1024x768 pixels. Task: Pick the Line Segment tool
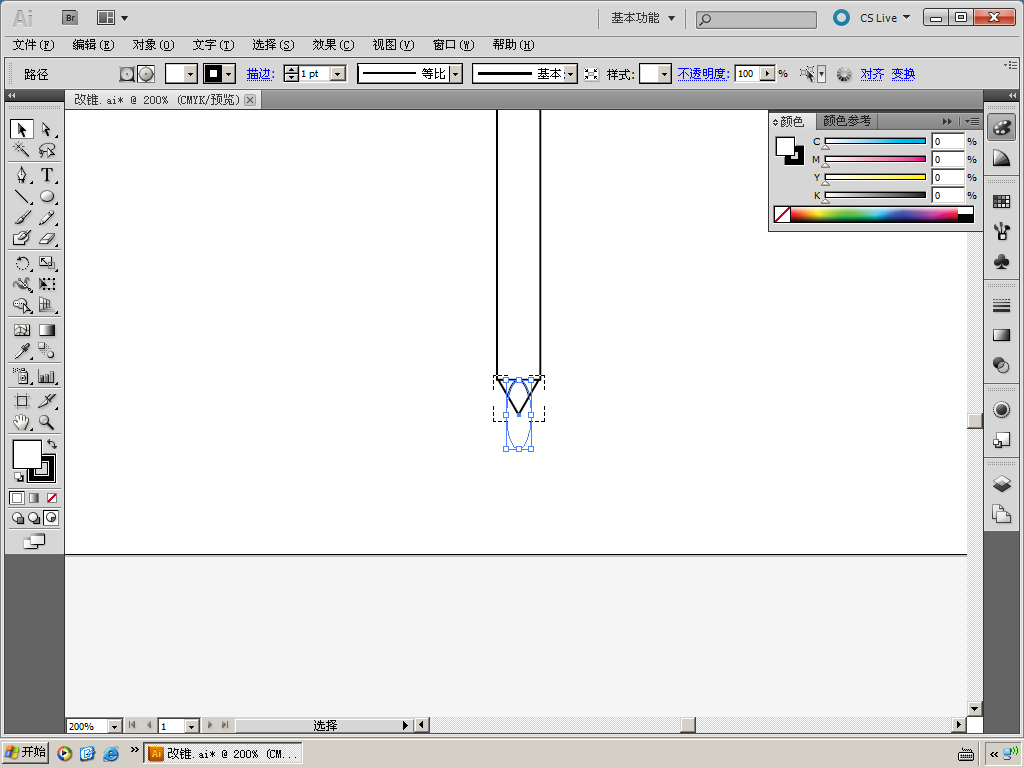coord(22,196)
